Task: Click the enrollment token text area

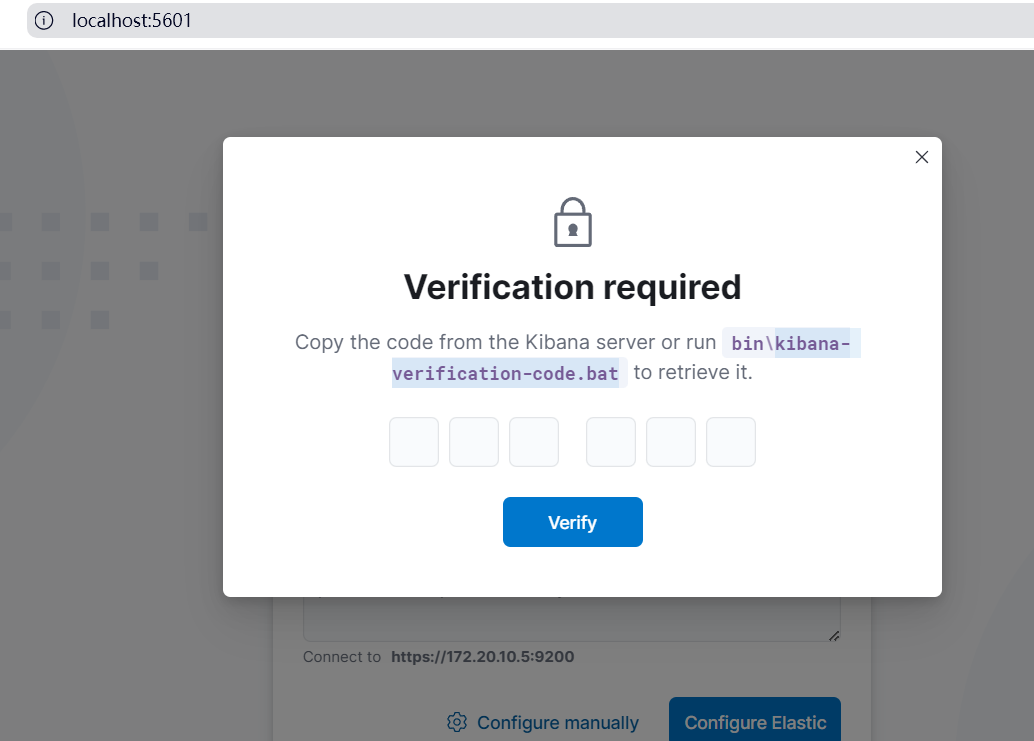Action: [572, 619]
